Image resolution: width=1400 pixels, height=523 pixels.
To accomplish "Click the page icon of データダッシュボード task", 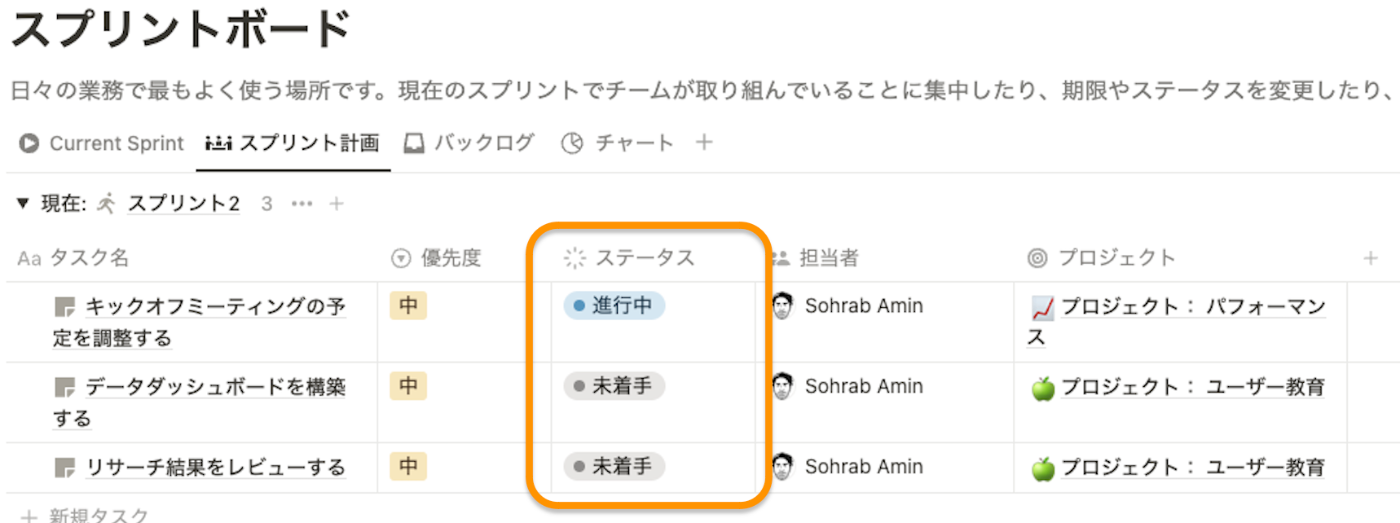I will (x=65, y=387).
